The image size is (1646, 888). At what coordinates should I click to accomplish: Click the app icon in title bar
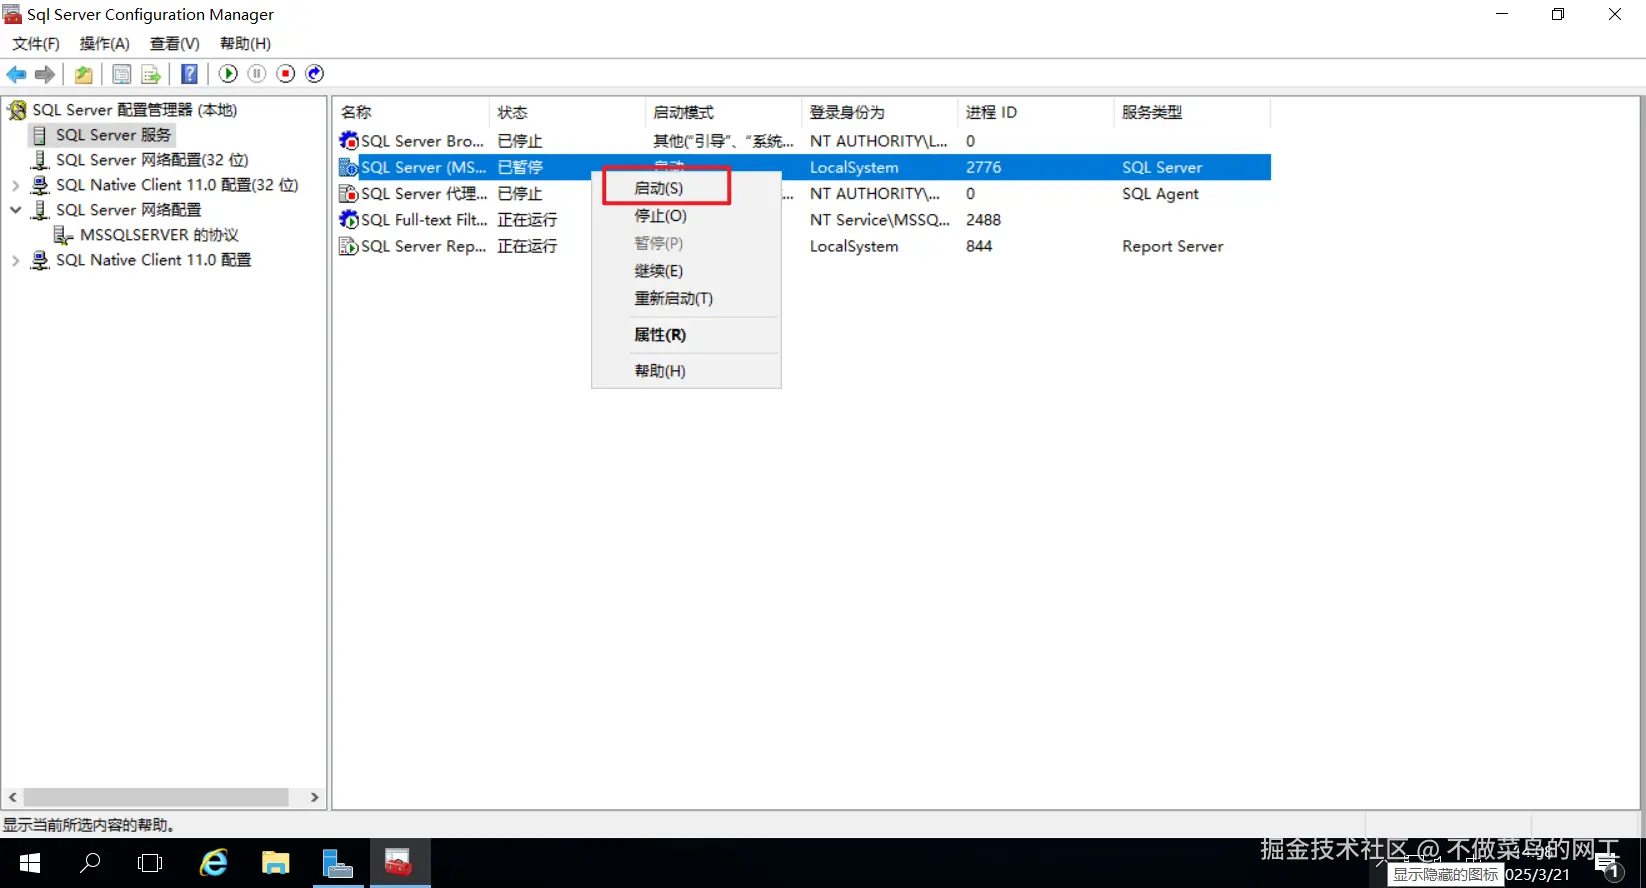tap(12, 14)
